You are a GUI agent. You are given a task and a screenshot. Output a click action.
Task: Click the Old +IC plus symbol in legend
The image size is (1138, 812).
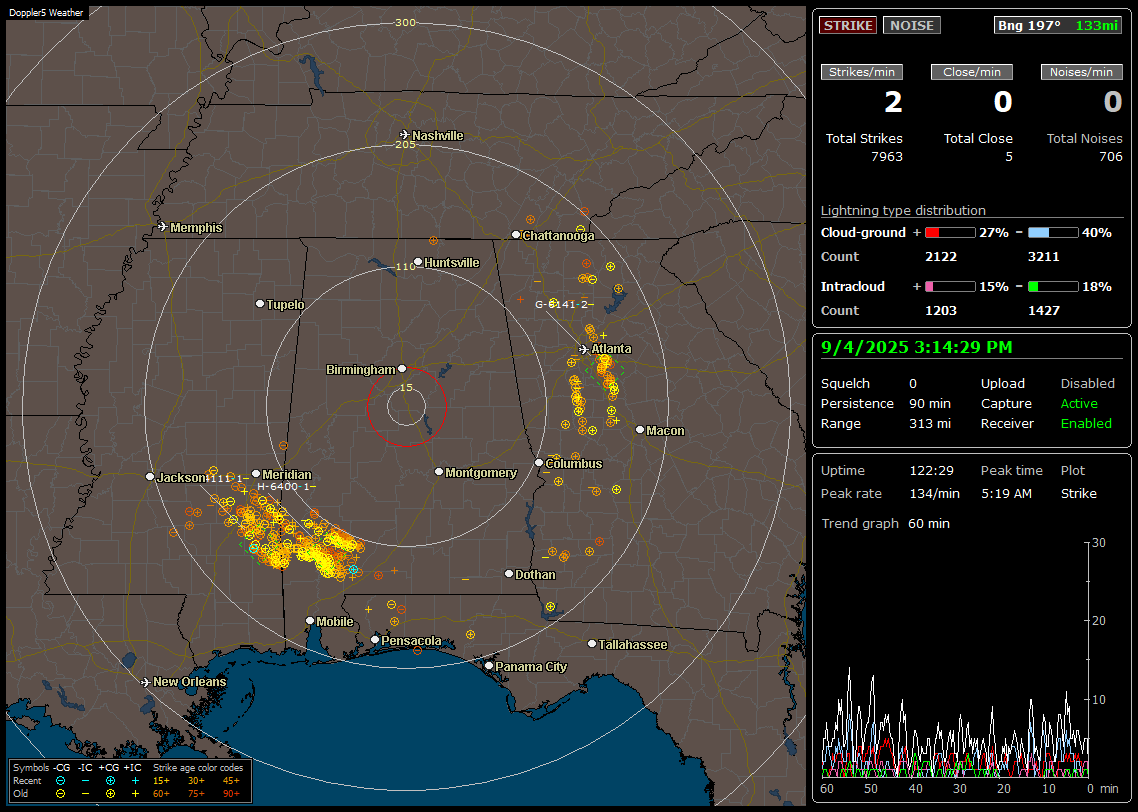click(x=135, y=794)
